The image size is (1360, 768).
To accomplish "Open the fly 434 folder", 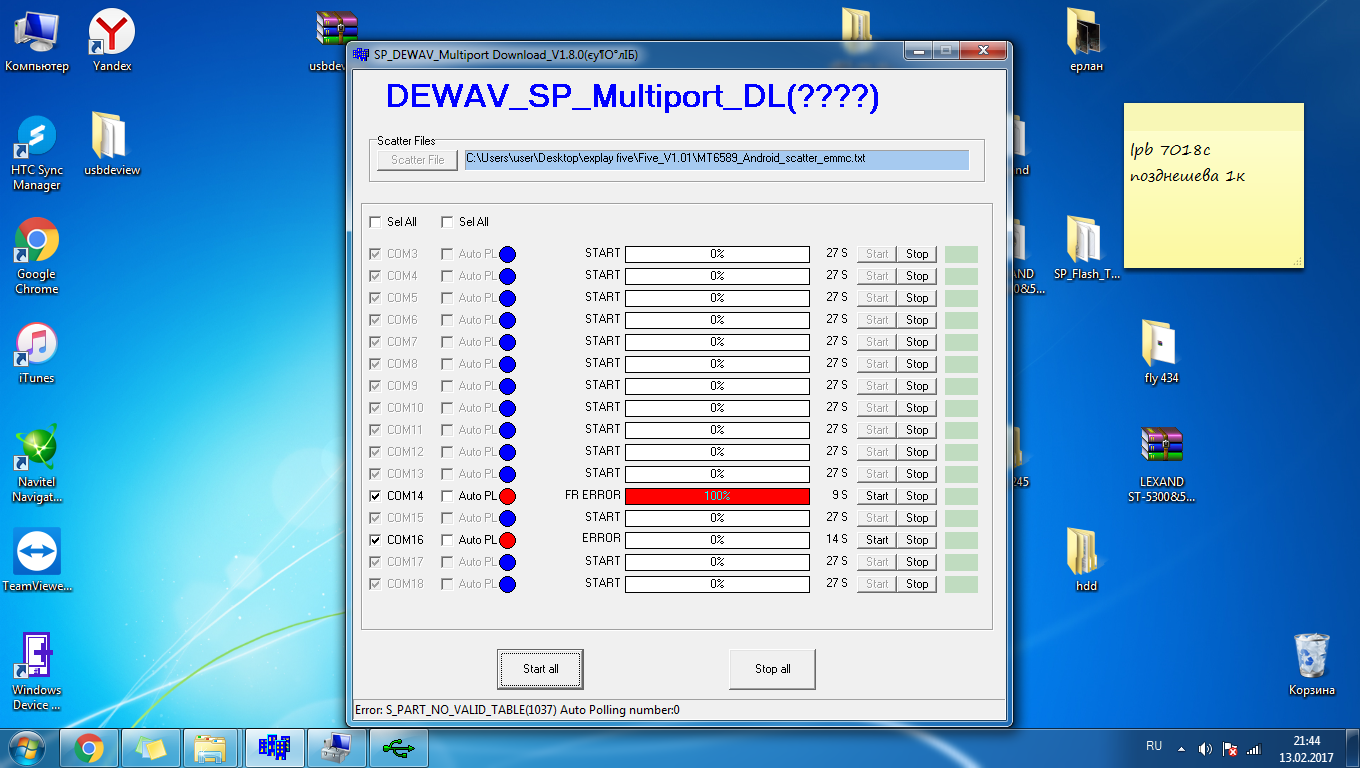I will 1161,345.
